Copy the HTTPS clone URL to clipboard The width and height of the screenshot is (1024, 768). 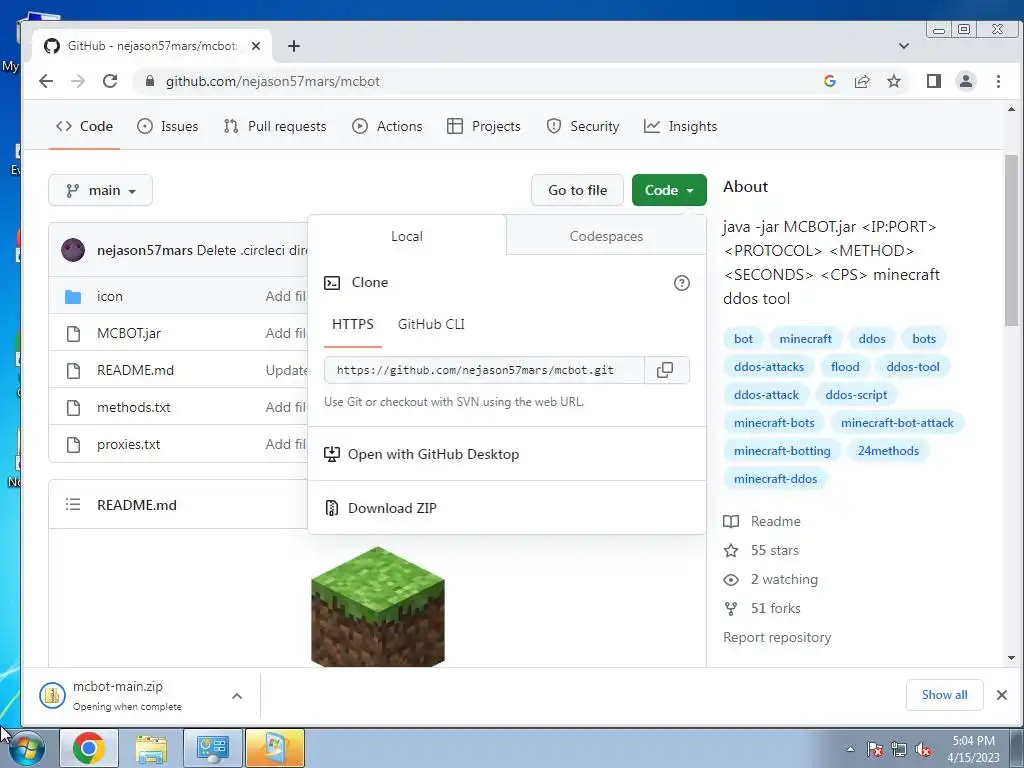665,370
